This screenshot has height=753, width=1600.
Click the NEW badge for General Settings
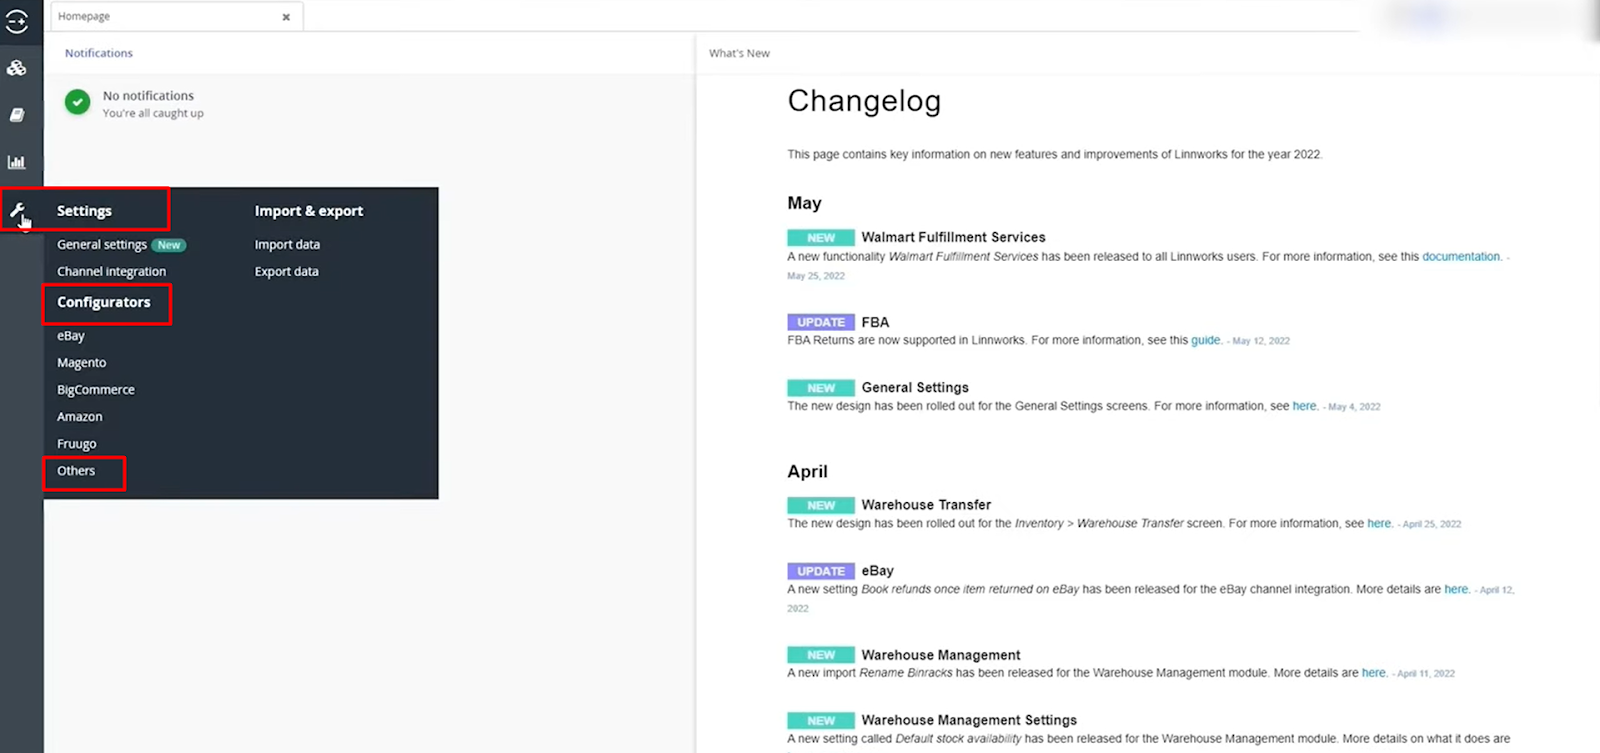pos(821,388)
